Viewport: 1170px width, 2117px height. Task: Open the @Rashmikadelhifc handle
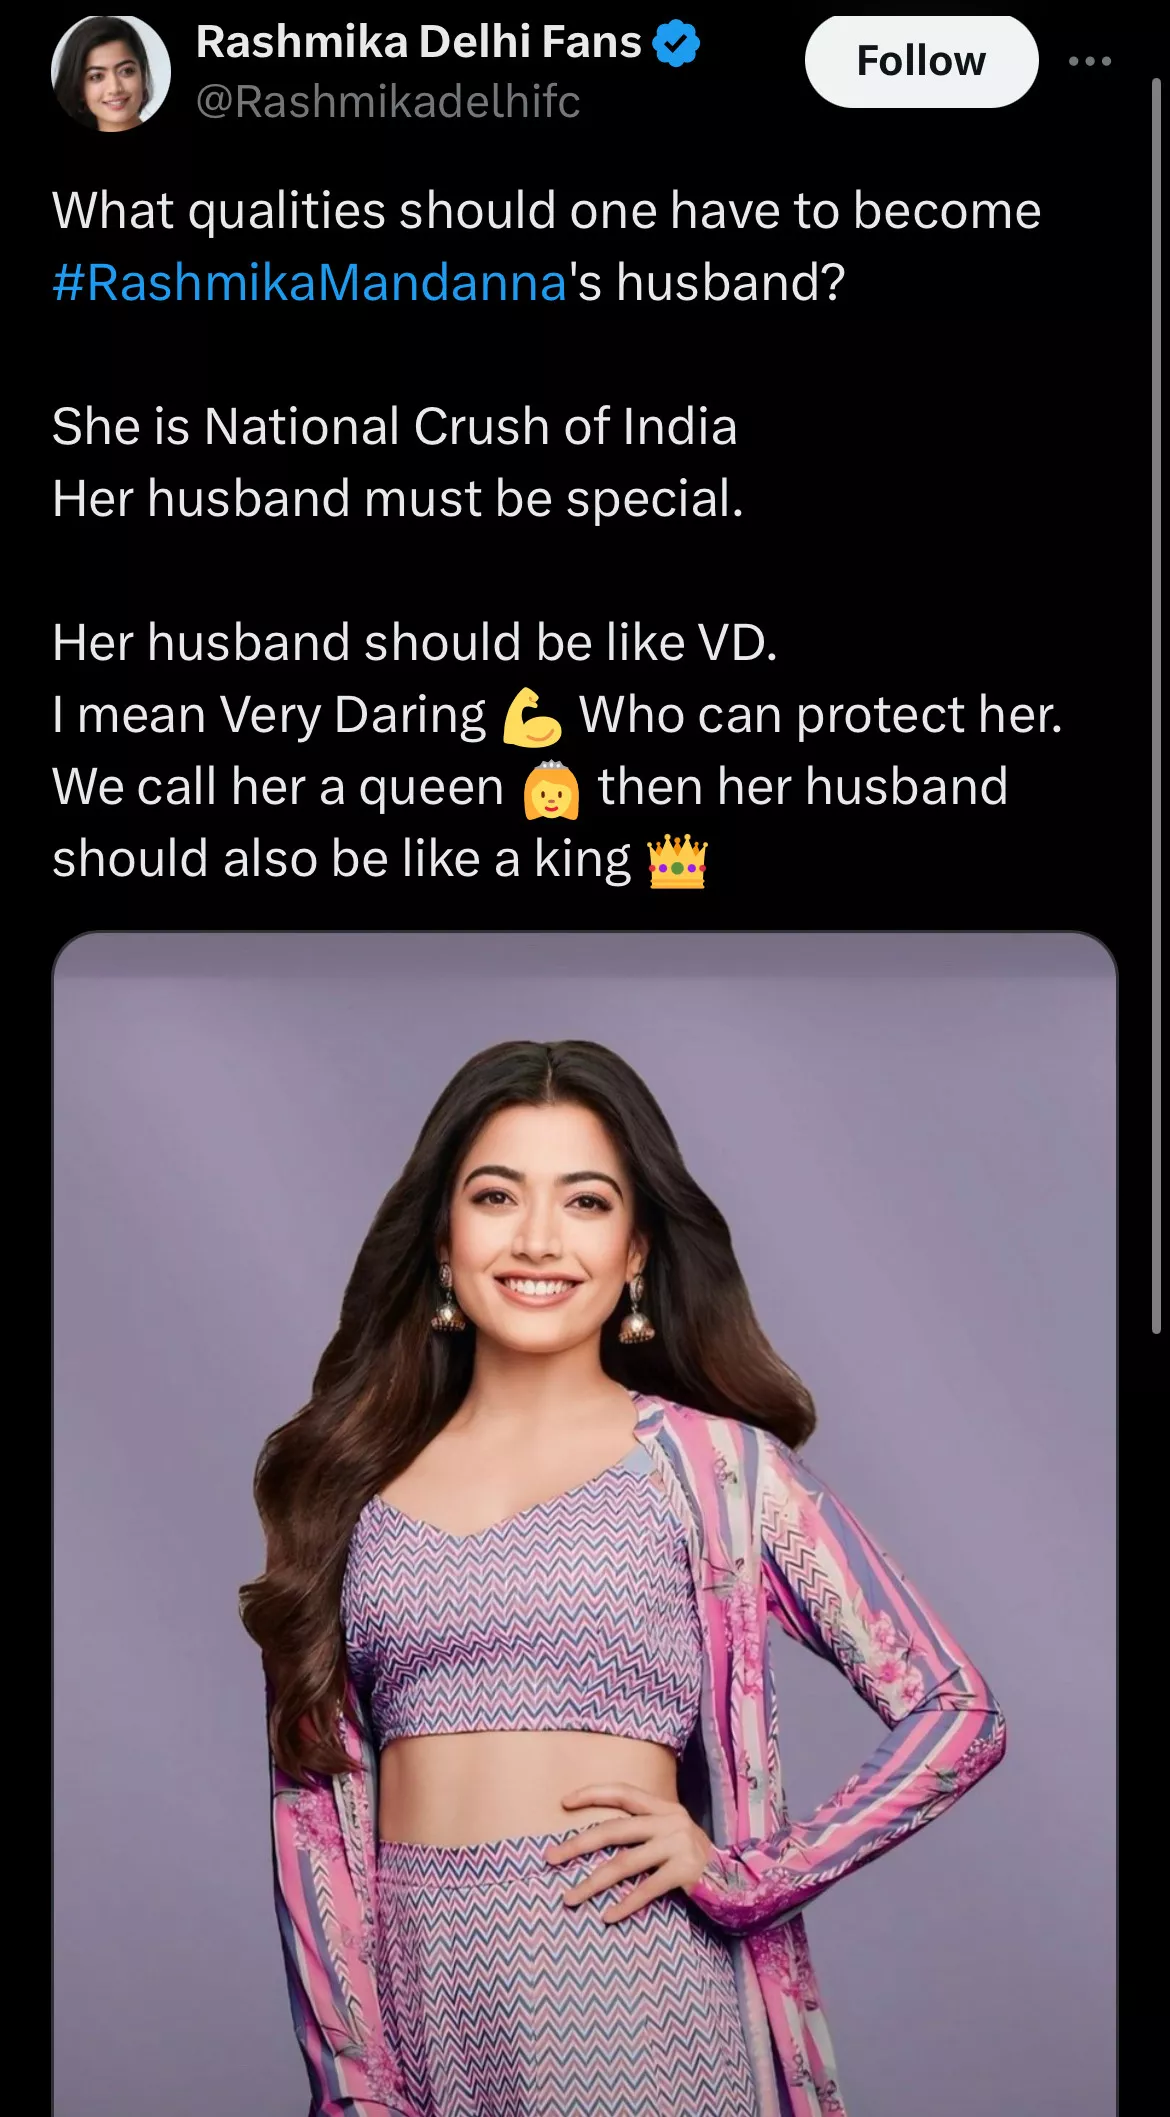pos(388,101)
